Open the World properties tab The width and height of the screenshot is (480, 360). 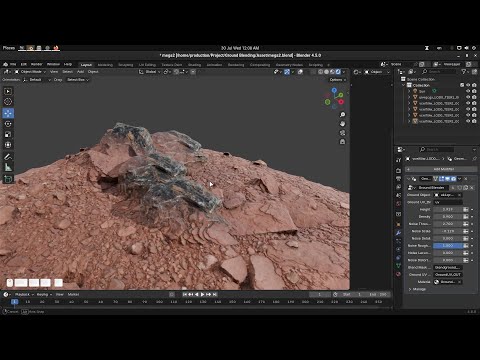click(x=398, y=204)
